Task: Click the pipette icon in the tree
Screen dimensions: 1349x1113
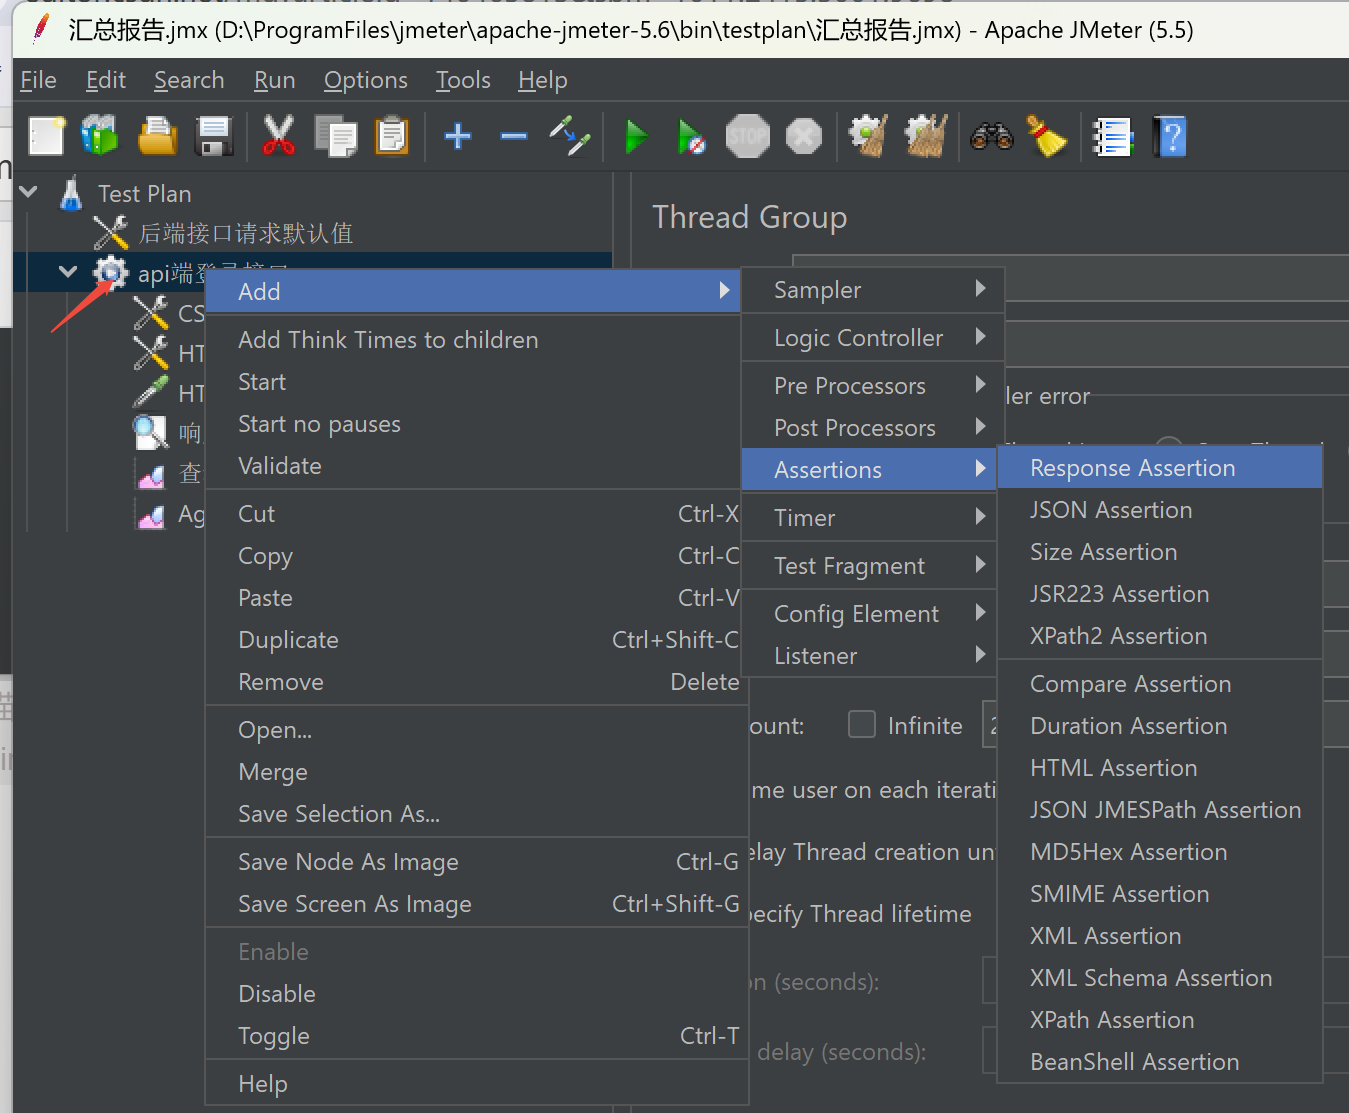Action: click(x=151, y=392)
